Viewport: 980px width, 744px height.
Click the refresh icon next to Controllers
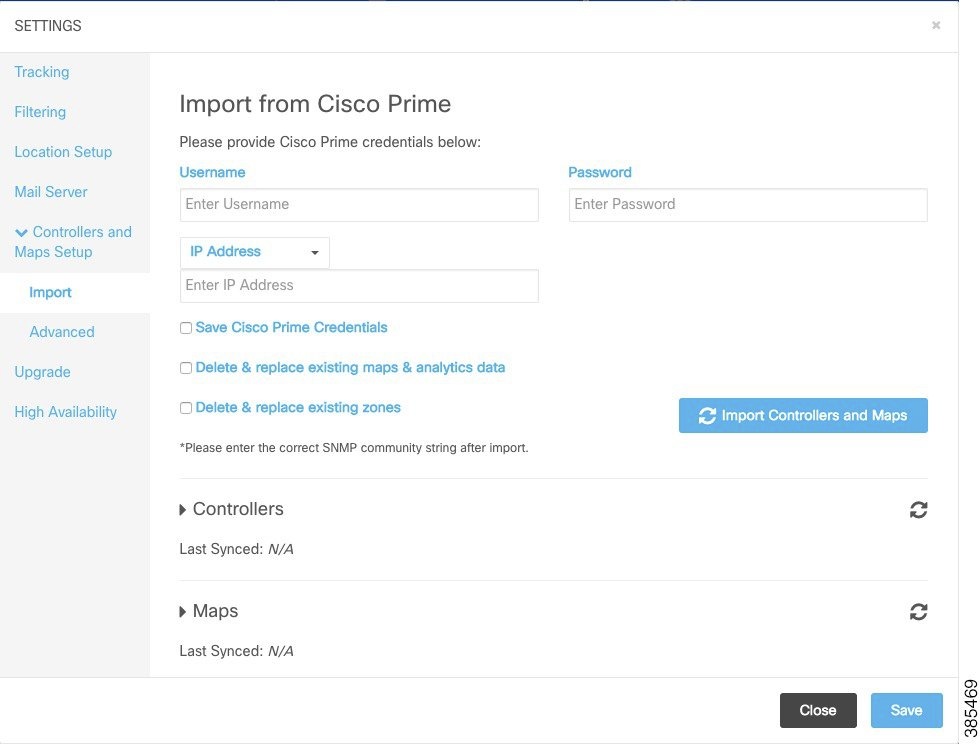coord(919,510)
